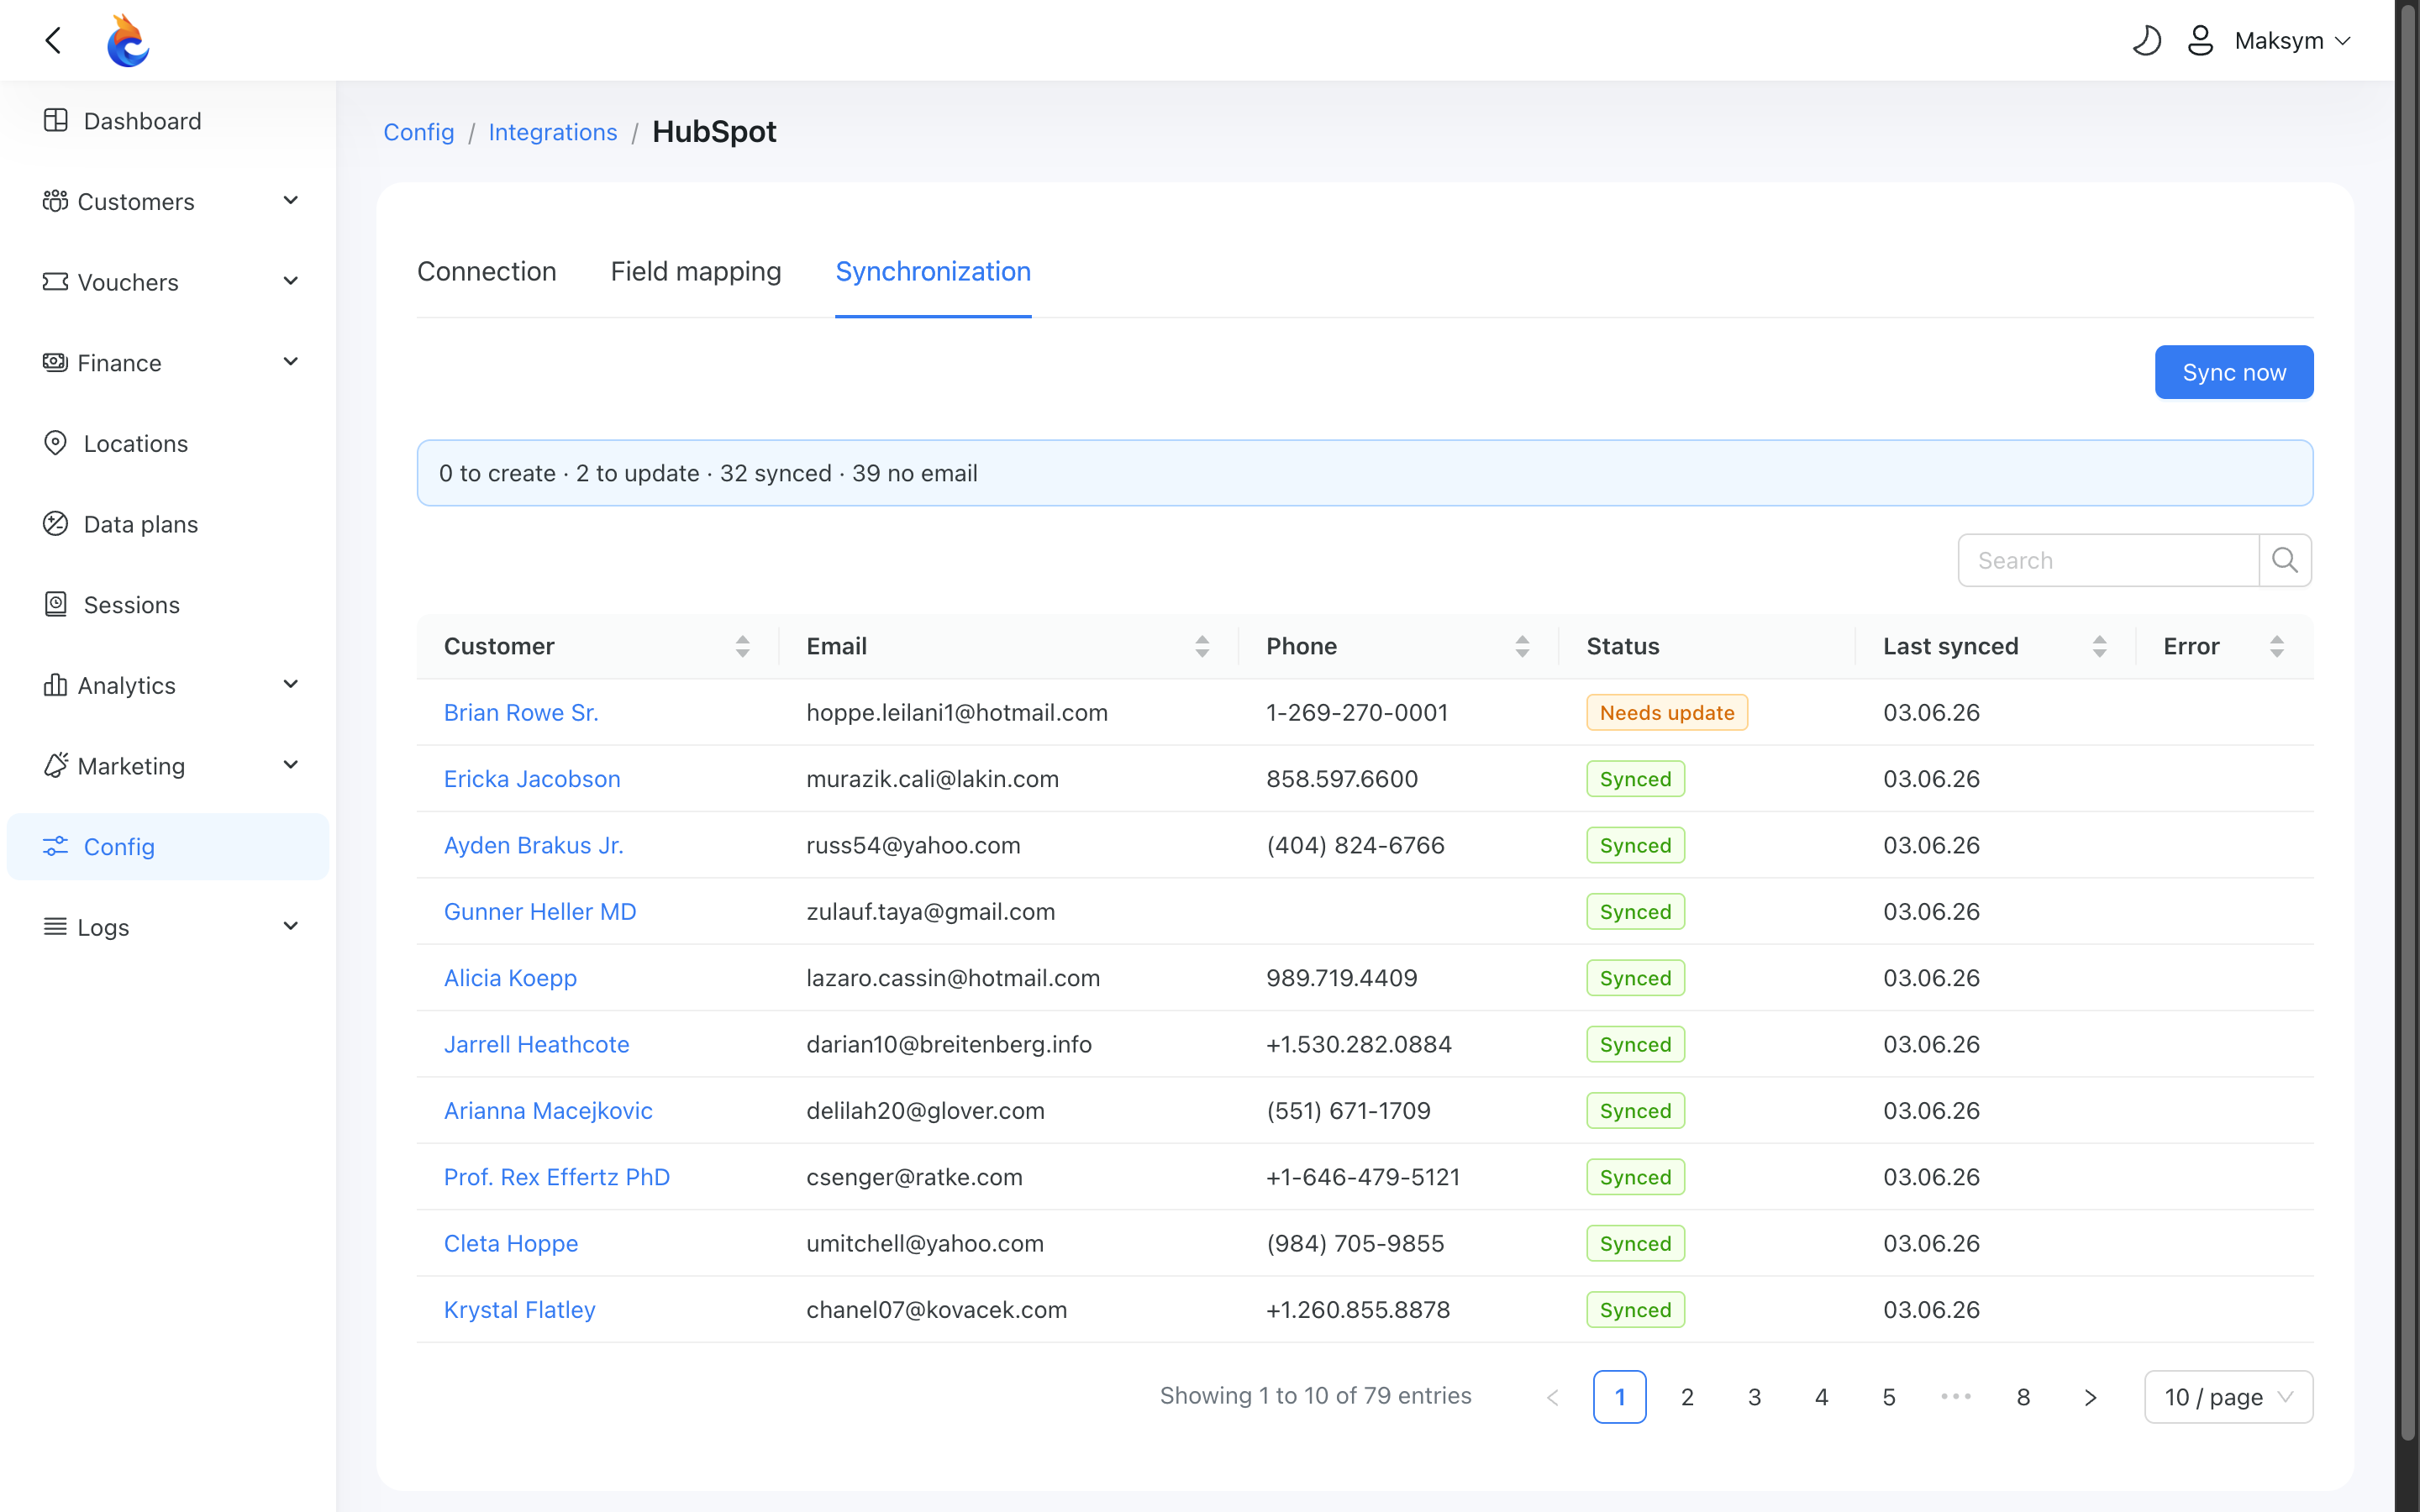The image size is (2420, 1512).
Task: Open customer Prof. Rex Effertz PhD
Action: point(557,1177)
